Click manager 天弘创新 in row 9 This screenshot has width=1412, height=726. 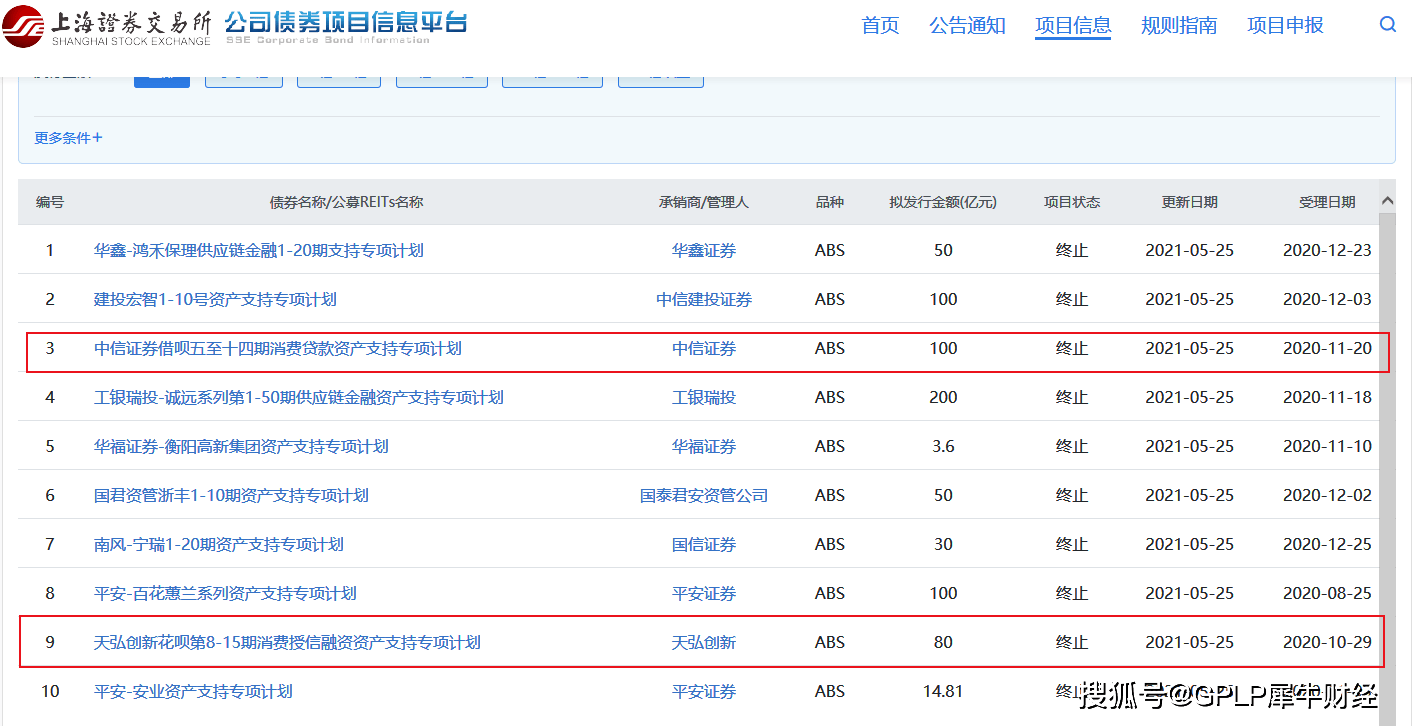[704, 642]
